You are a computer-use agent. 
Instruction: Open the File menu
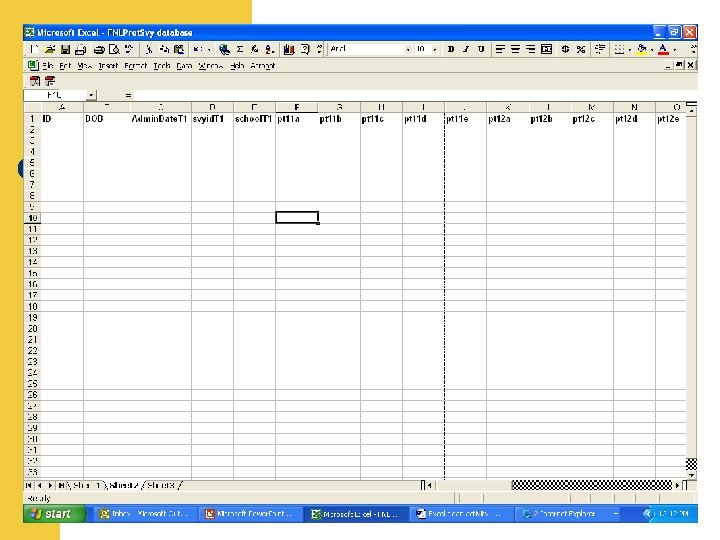point(48,66)
